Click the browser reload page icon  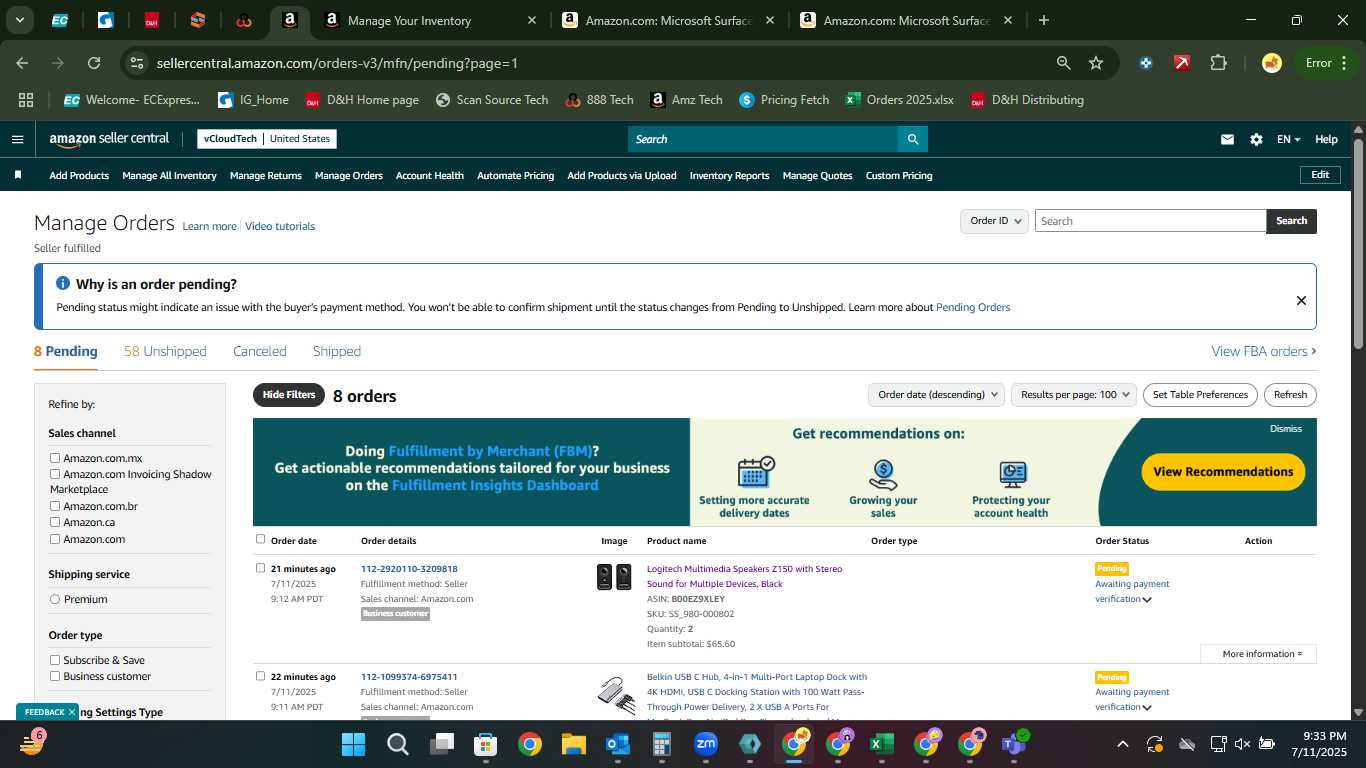tap(94, 63)
